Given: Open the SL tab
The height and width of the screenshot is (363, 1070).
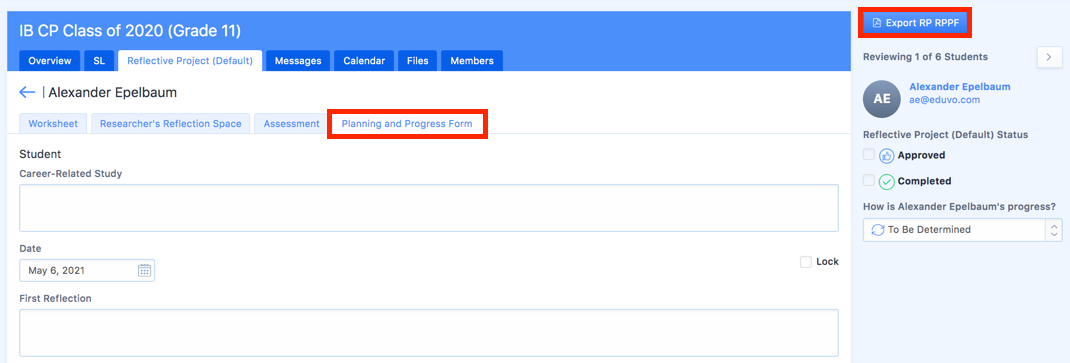Looking at the screenshot, I should click(99, 61).
